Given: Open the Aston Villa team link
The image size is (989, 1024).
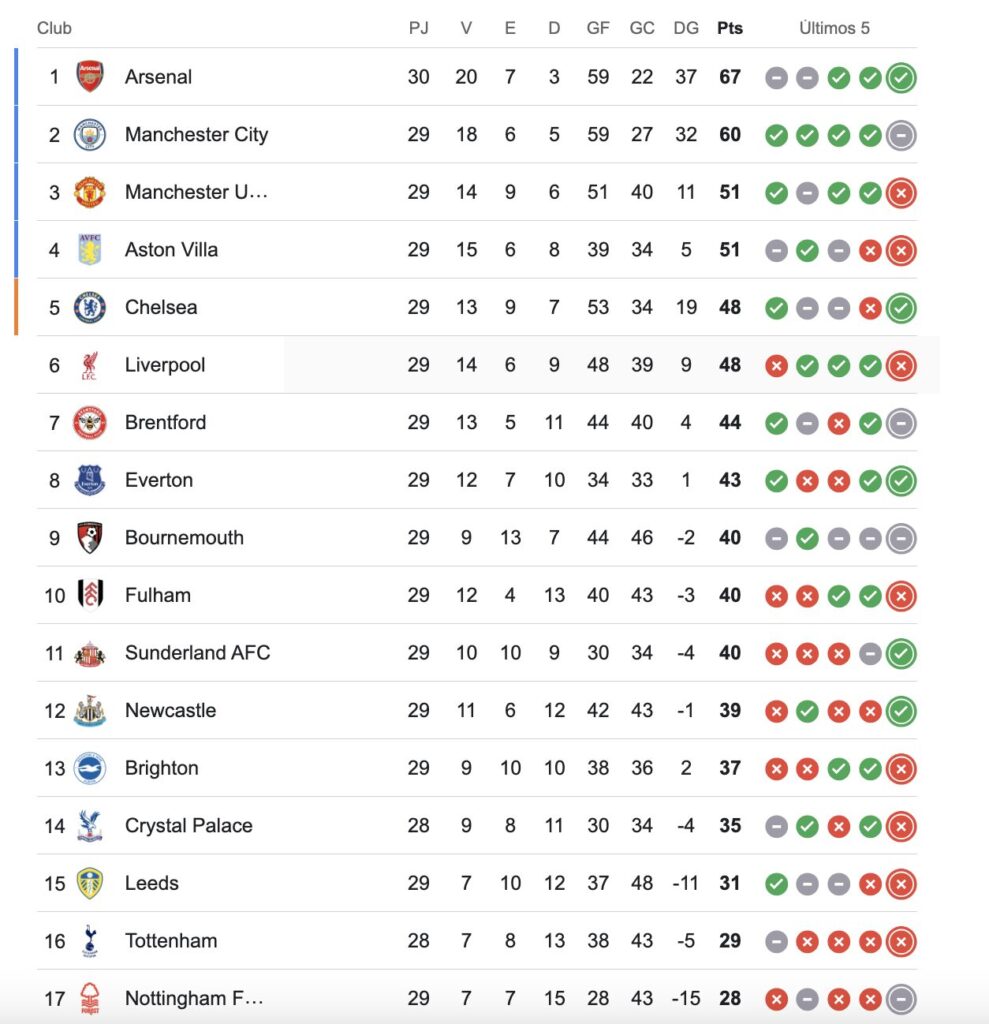Looking at the screenshot, I should coord(171,250).
